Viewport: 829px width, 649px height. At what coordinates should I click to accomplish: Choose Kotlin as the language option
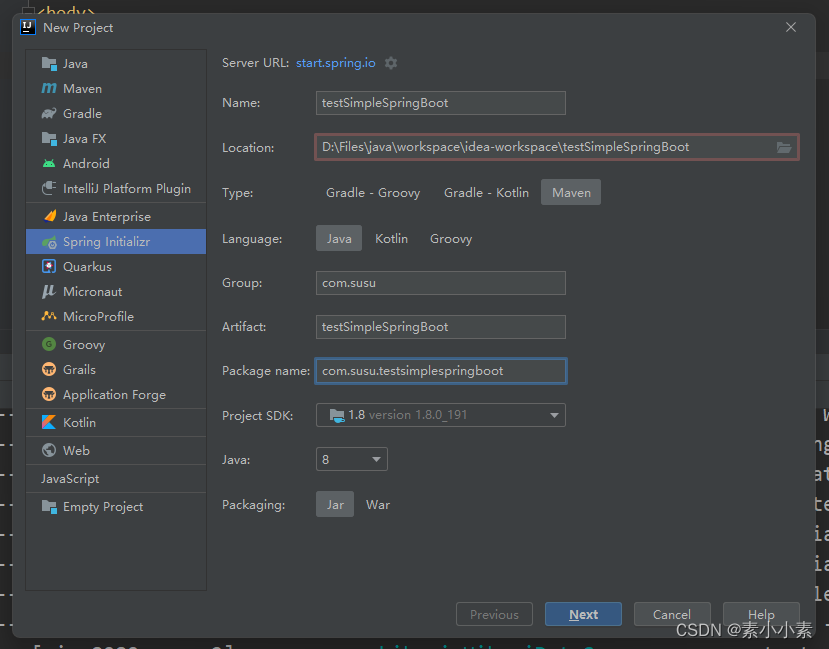click(391, 238)
